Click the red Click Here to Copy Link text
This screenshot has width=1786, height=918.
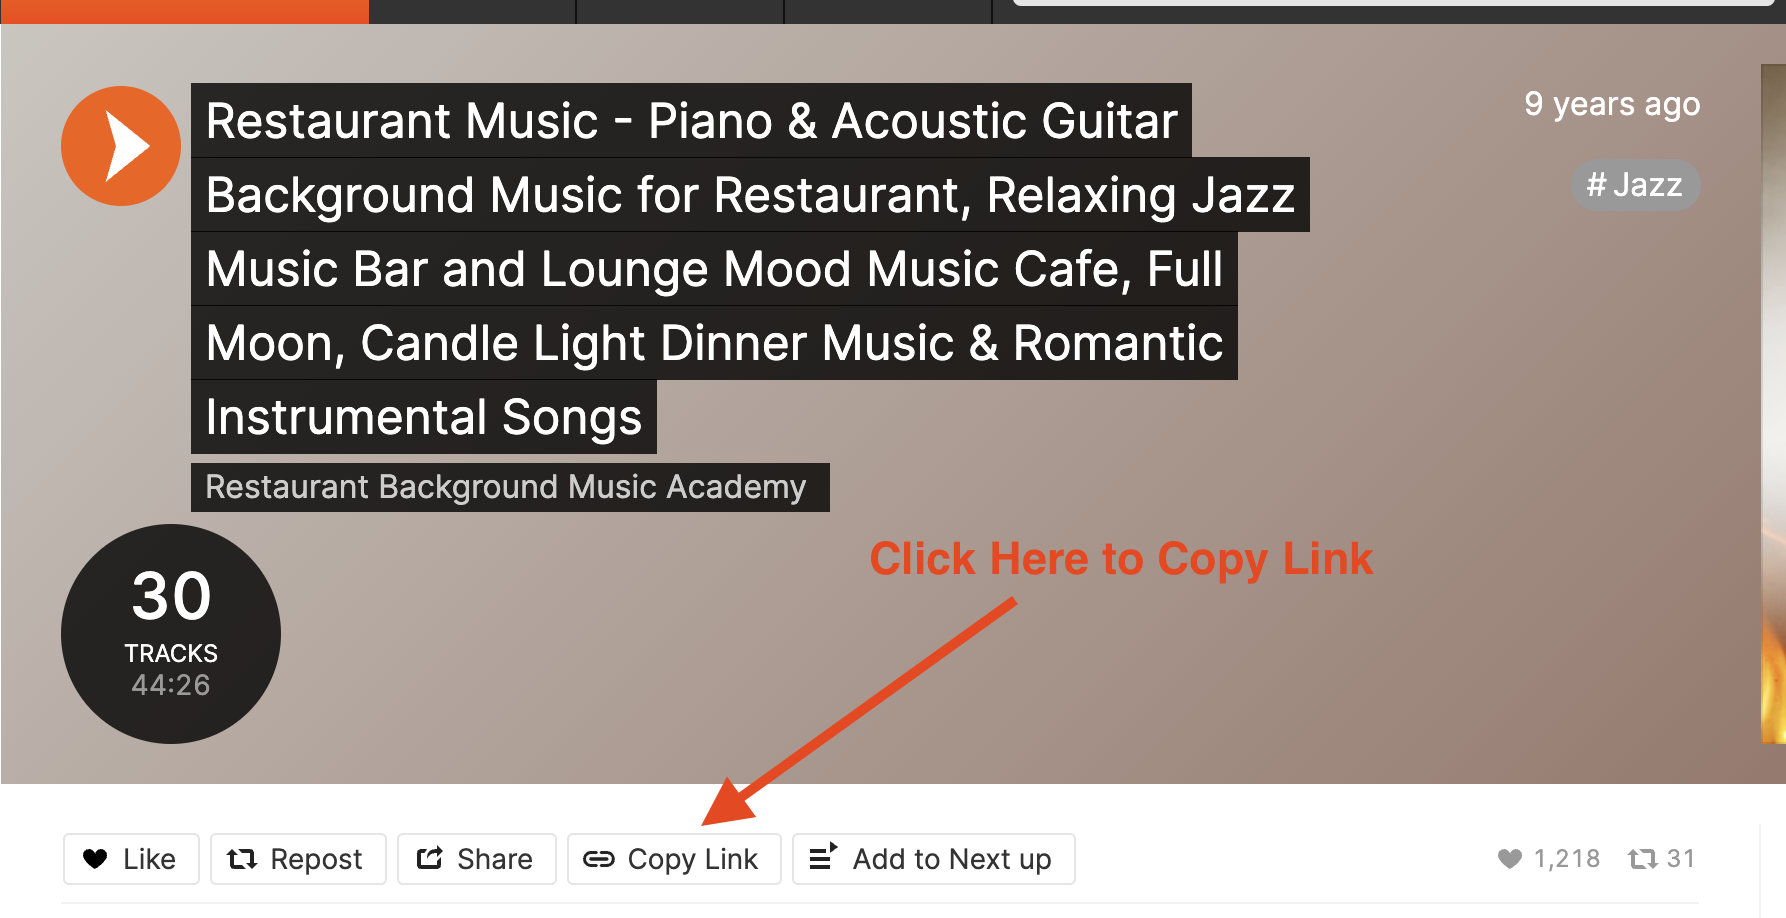pos(1121,559)
